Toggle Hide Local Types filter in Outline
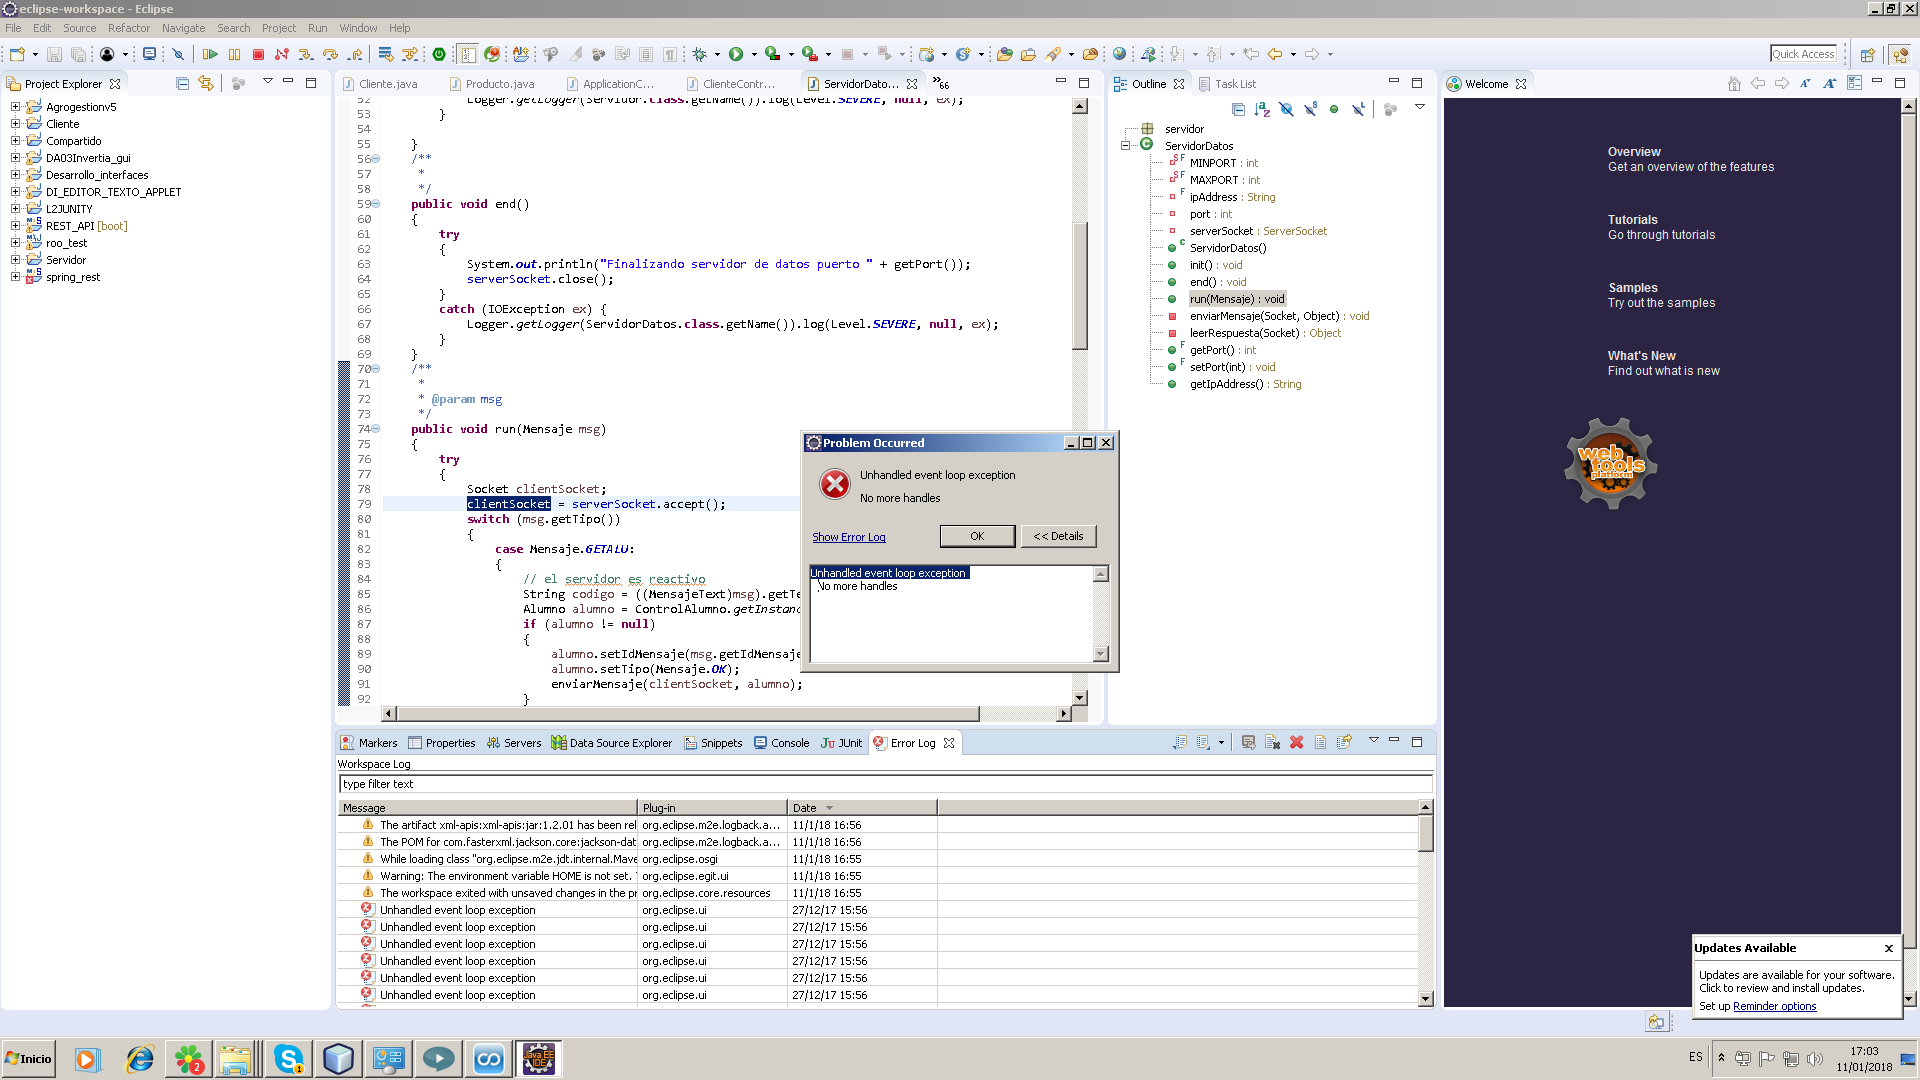This screenshot has width=1920, height=1080. coord(1358,110)
